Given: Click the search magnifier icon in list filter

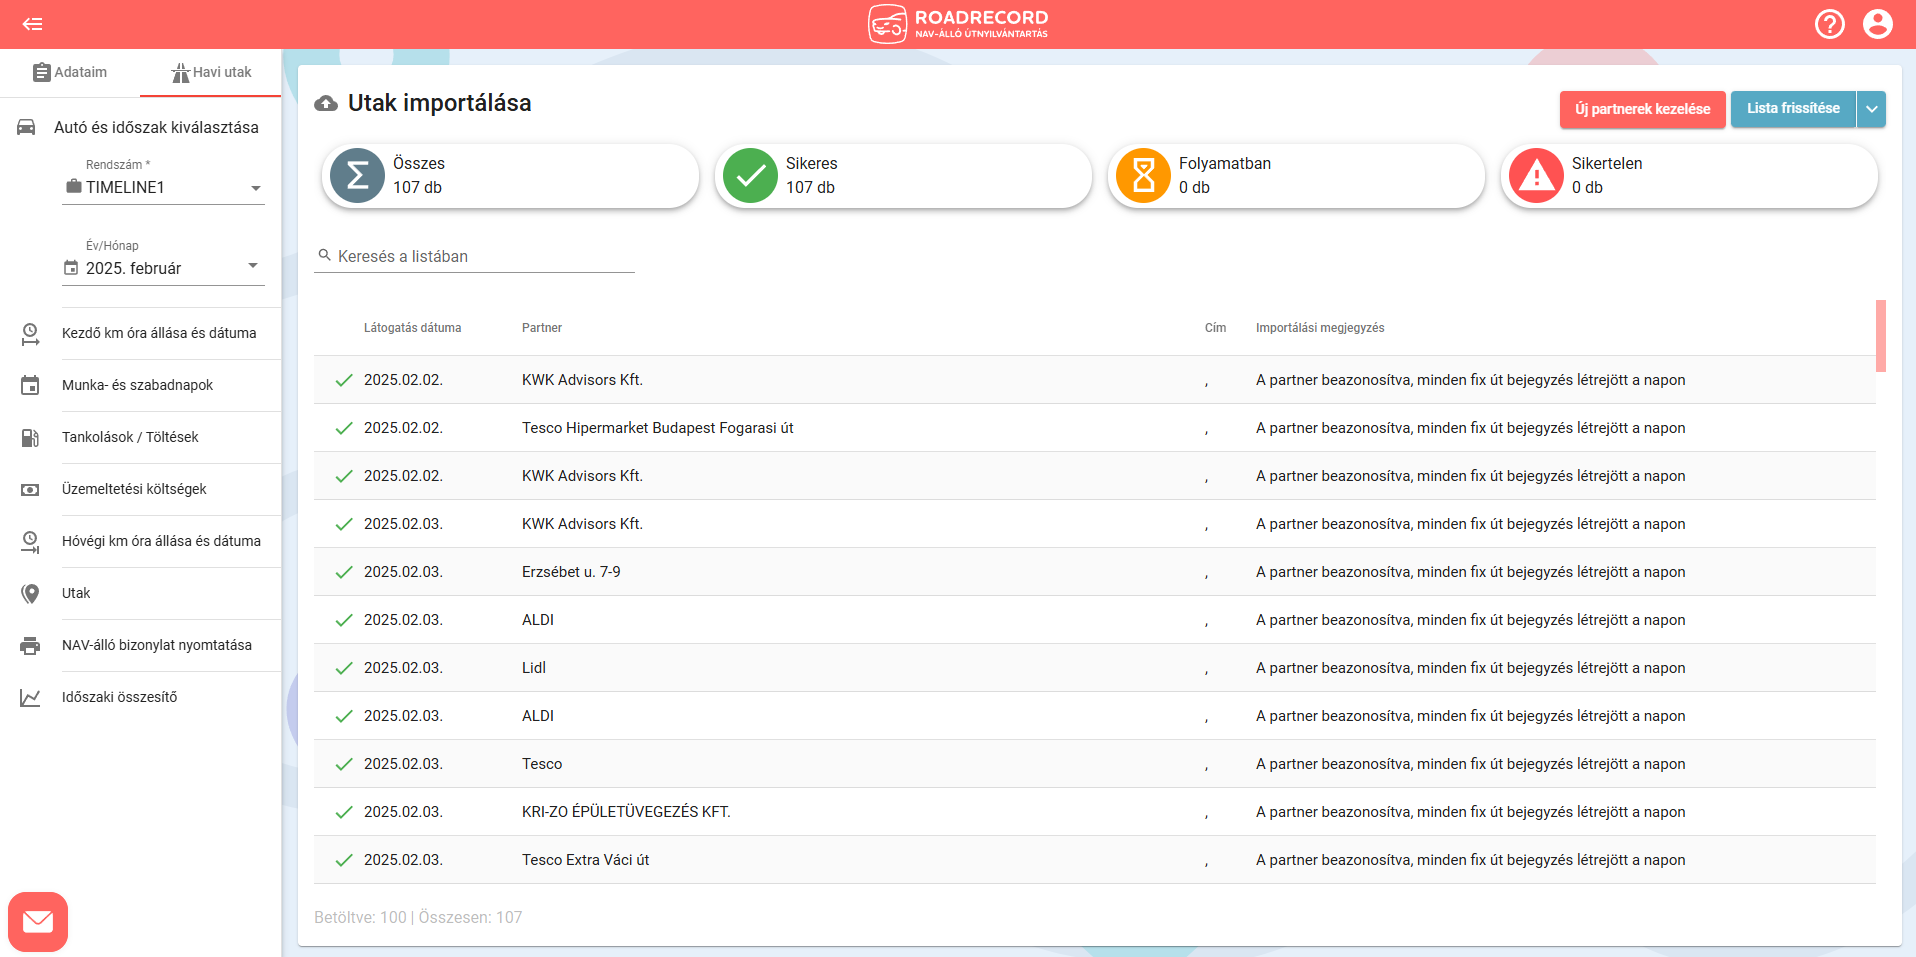Looking at the screenshot, I should click(324, 255).
